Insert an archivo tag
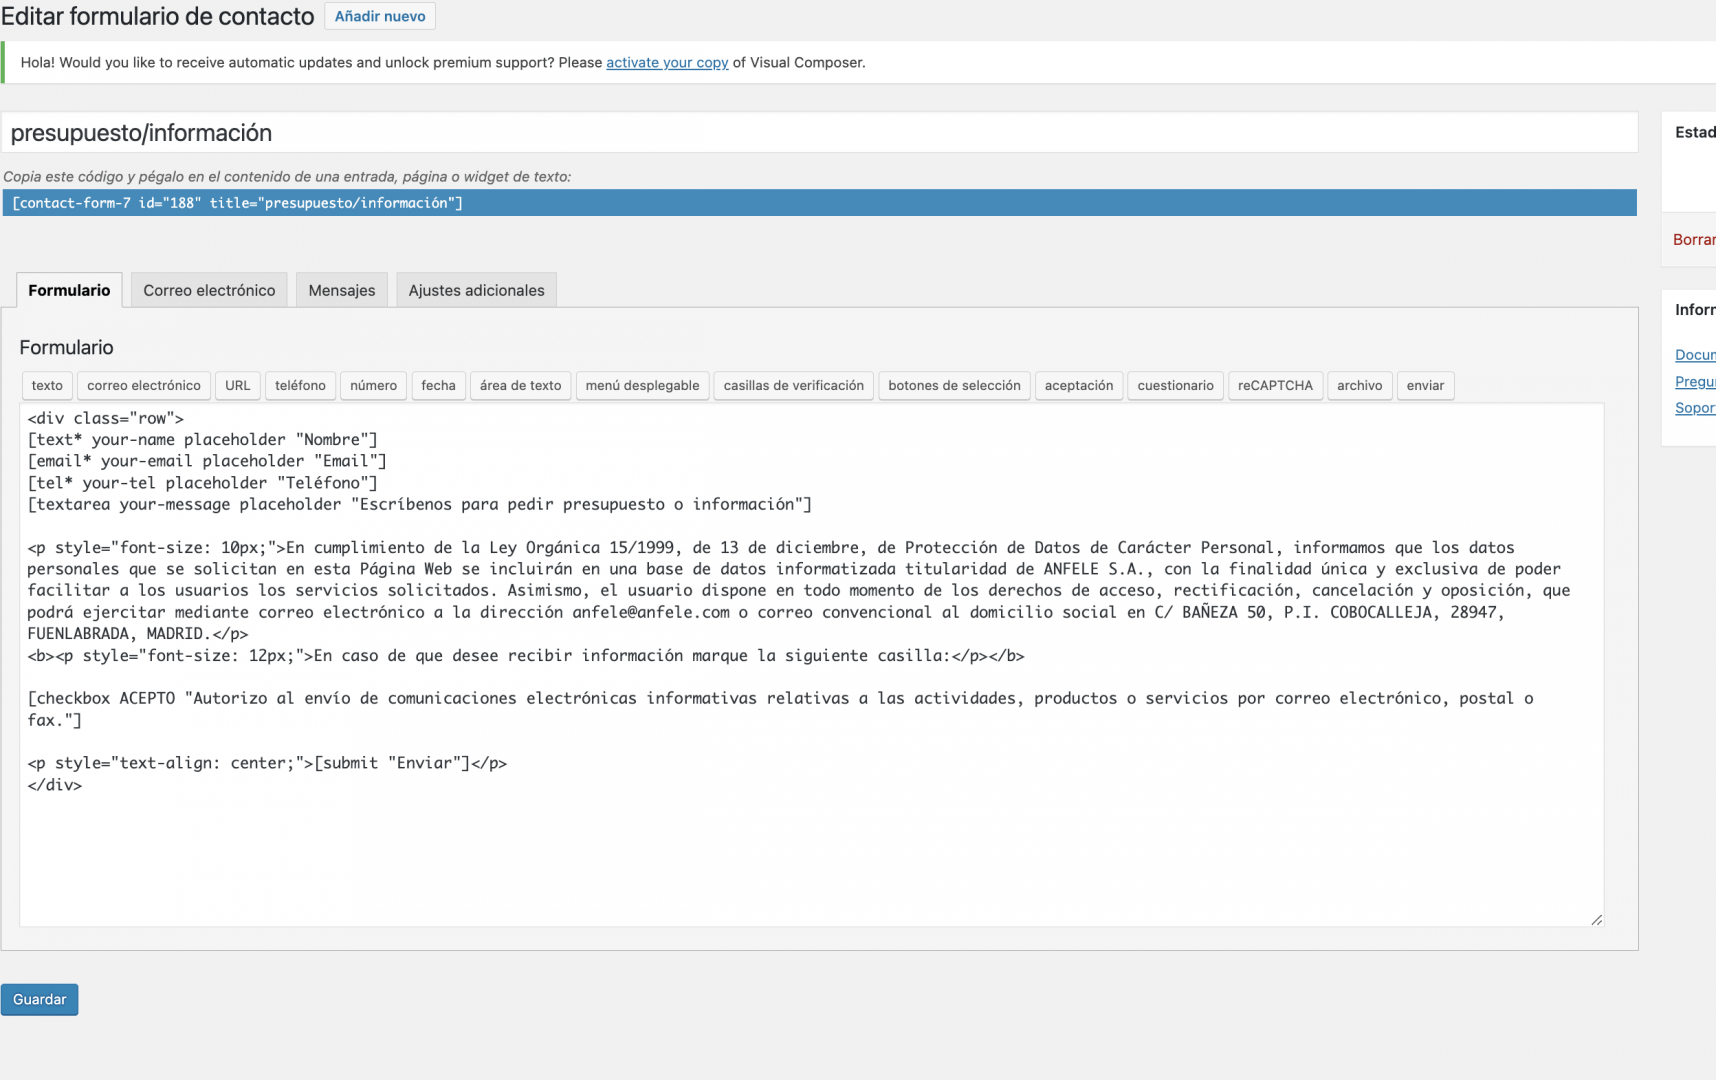The width and height of the screenshot is (1716, 1080). point(1359,385)
